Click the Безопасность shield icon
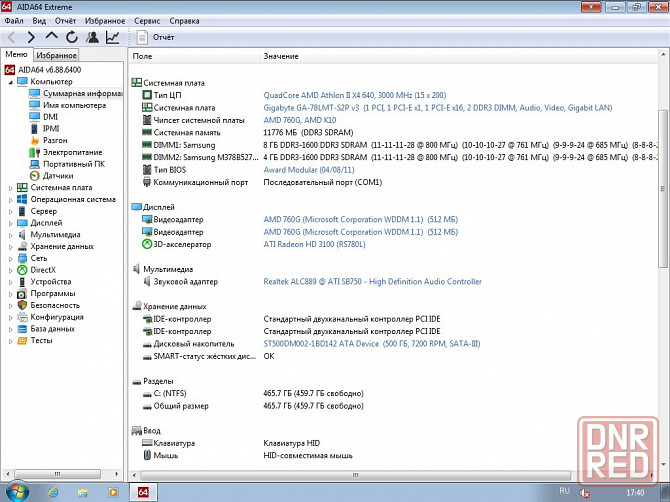This screenshot has height=502, width=670. [22, 305]
